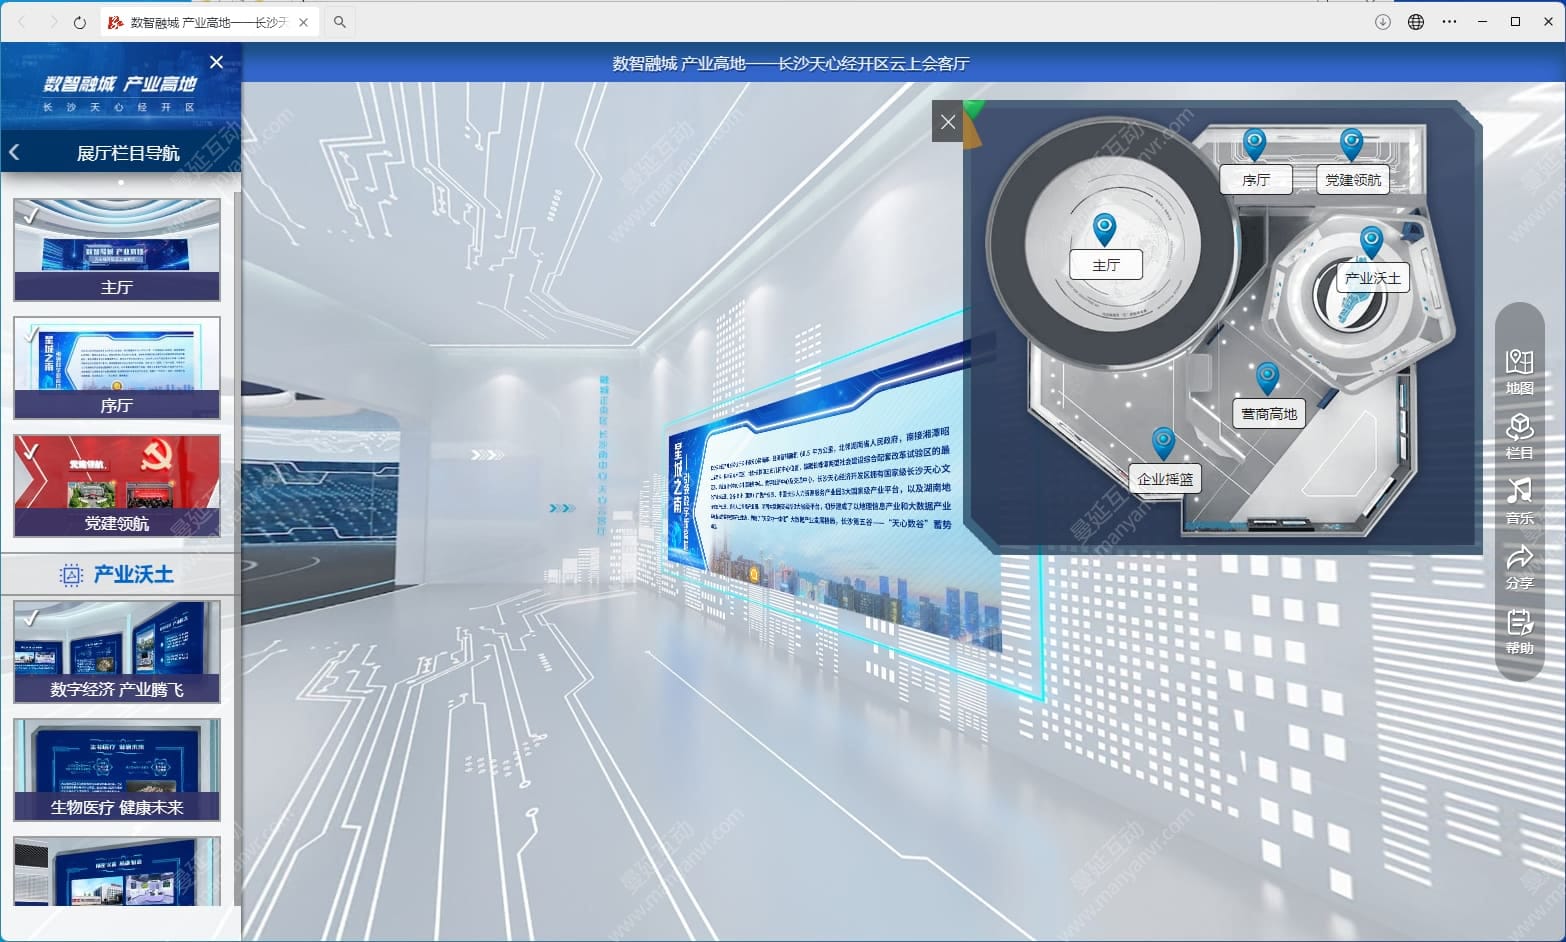The width and height of the screenshot is (1566, 942).
Task: Go forward with browser forward arrow
Action: [x=52, y=22]
